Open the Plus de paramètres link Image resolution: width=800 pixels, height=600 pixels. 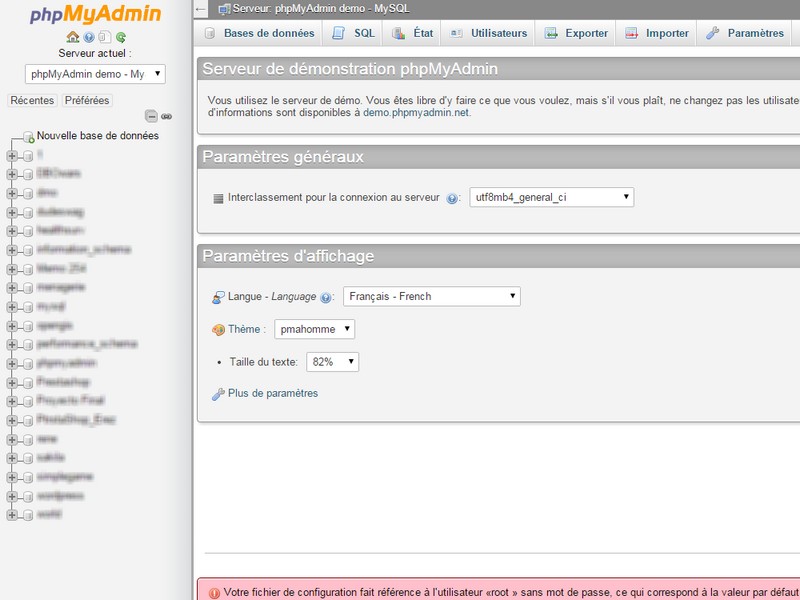point(273,393)
